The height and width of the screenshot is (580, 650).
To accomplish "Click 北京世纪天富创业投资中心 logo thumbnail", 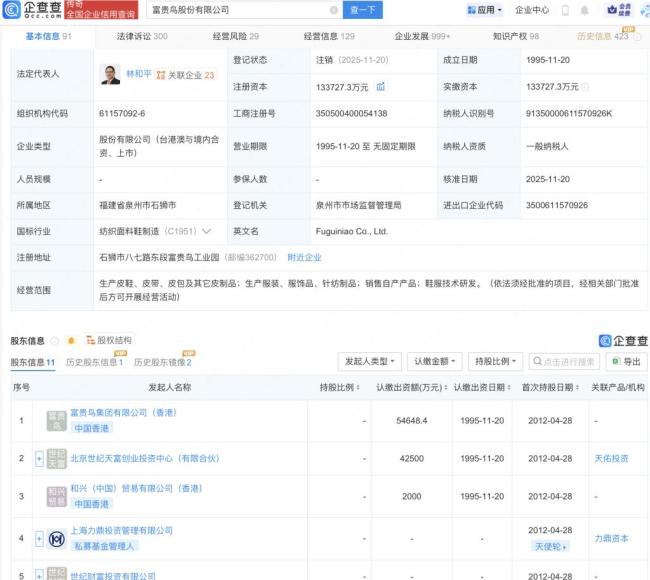I will pos(56,459).
